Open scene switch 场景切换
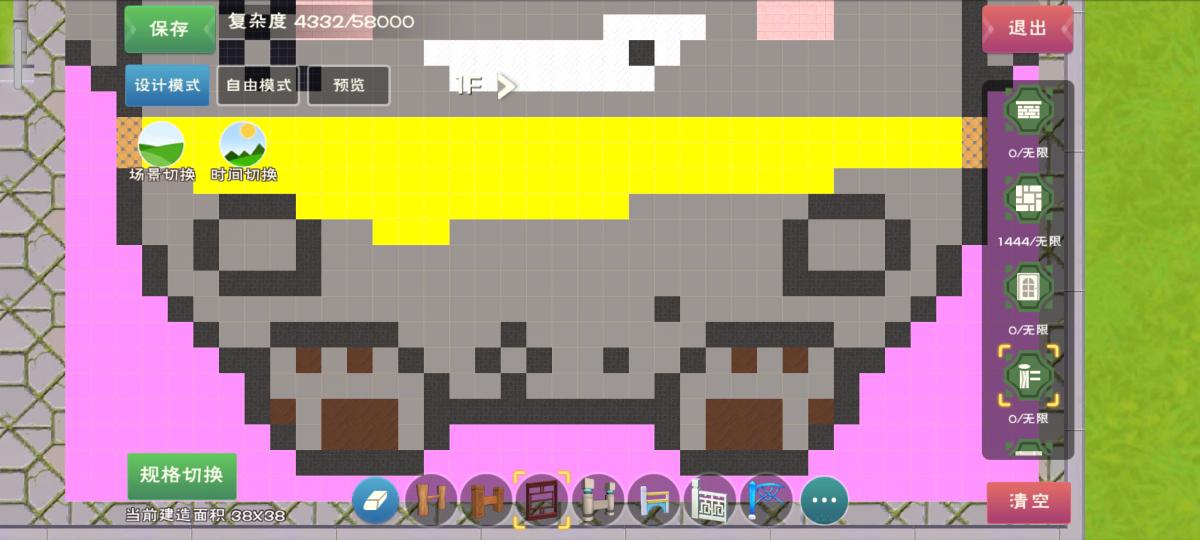1200x540 pixels. [161, 152]
